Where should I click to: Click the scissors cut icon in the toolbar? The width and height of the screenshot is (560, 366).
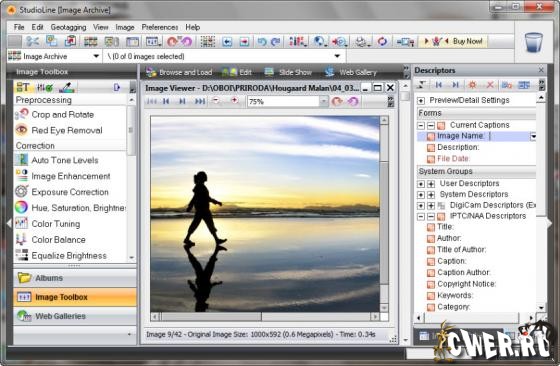(x=32, y=41)
